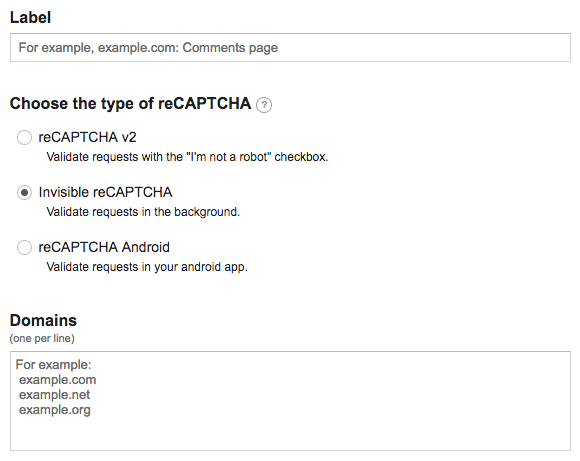Click the '(one per line)' hint text

(x=42, y=339)
